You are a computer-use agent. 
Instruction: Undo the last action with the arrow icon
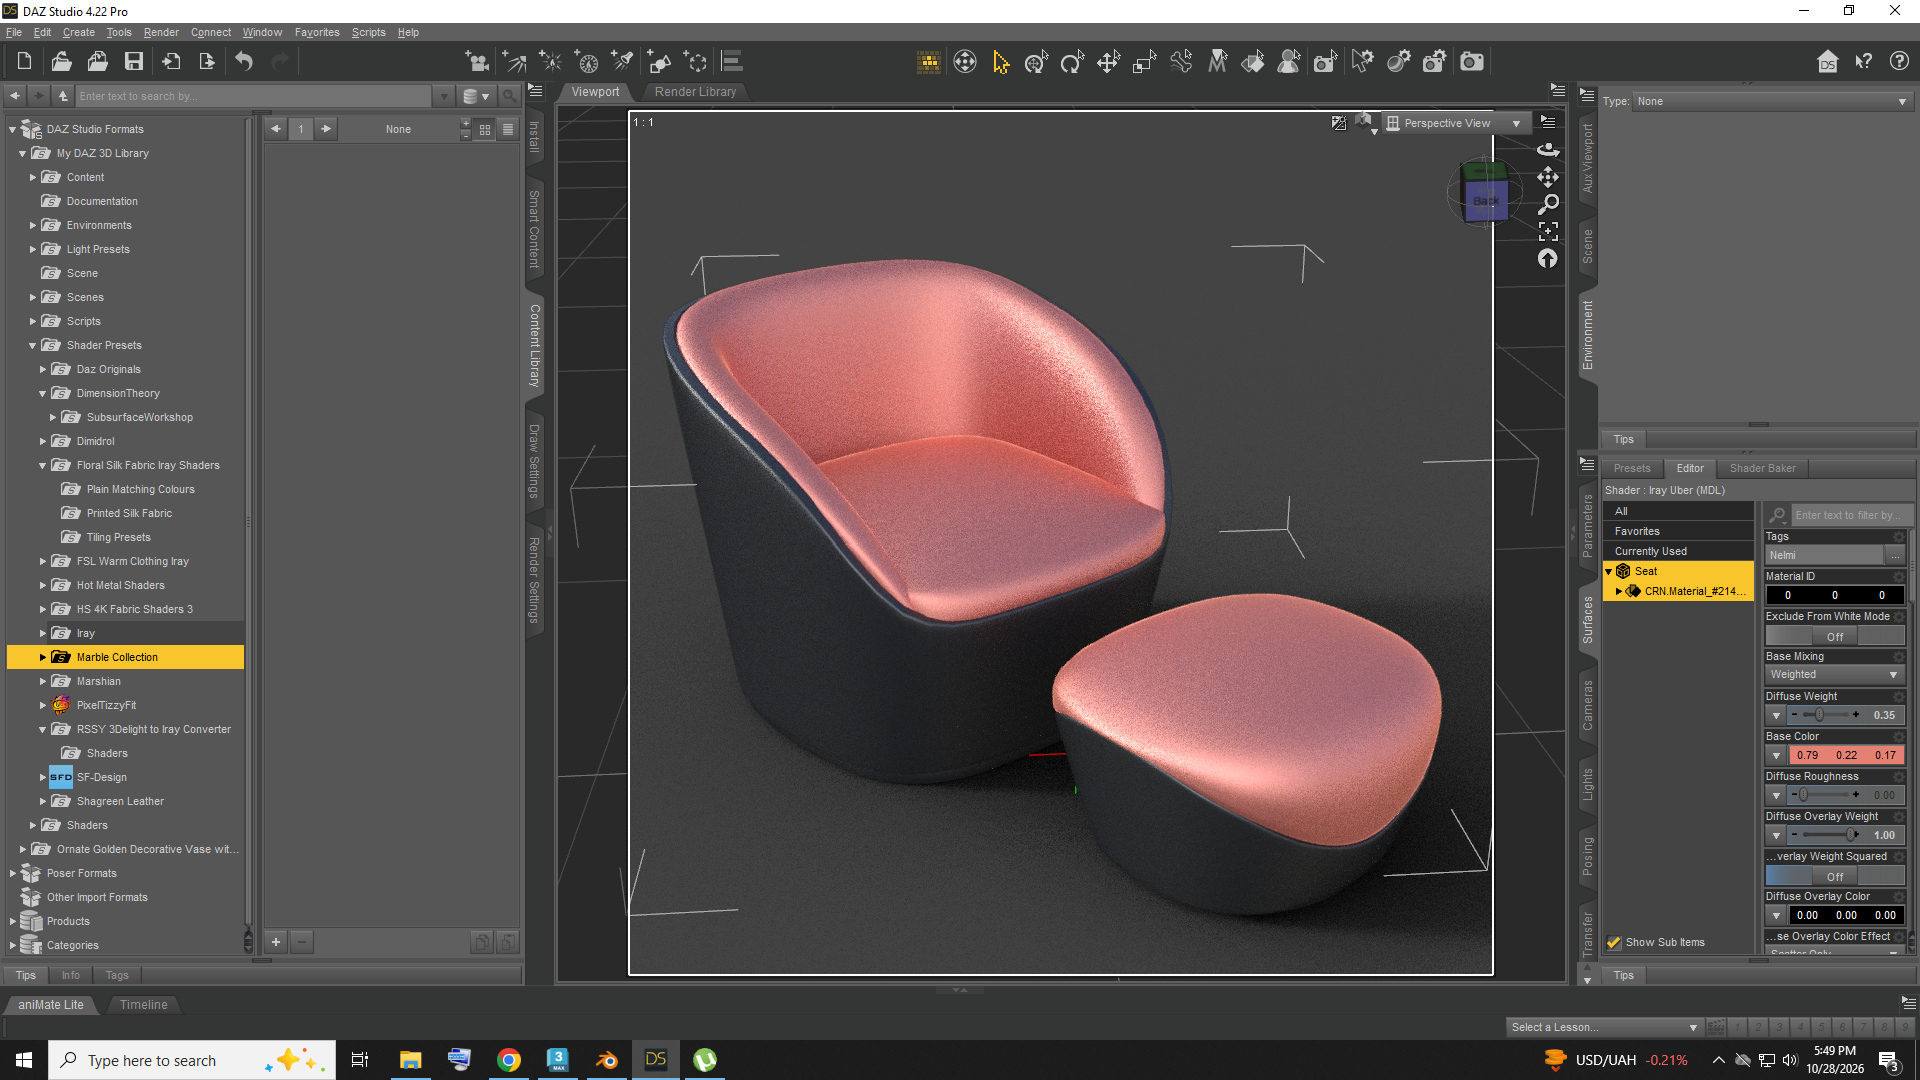click(244, 62)
